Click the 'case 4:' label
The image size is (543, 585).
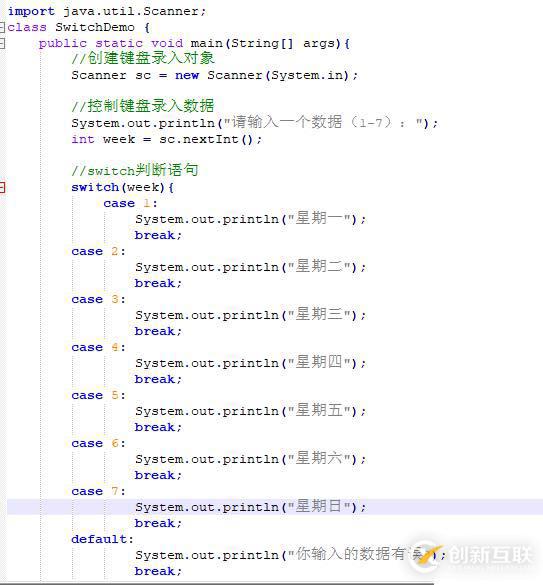[x=99, y=348]
